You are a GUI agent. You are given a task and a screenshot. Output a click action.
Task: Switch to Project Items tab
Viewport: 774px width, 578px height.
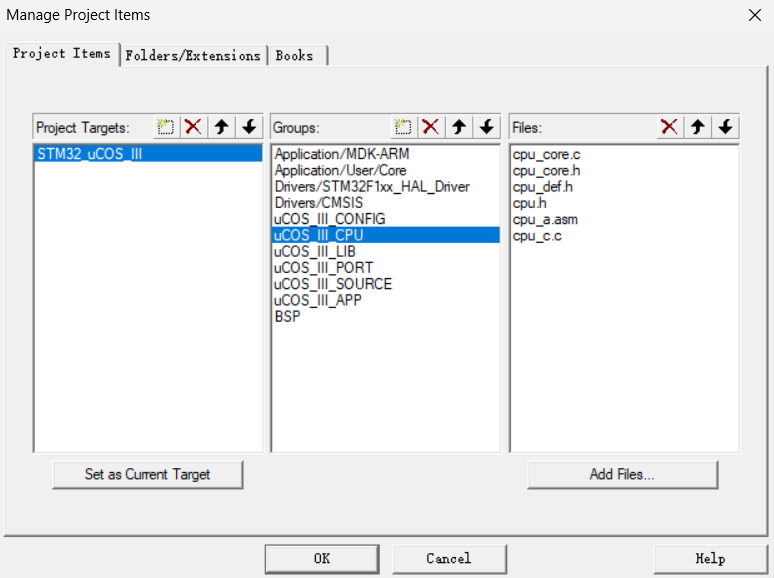[x=62, y=53]
